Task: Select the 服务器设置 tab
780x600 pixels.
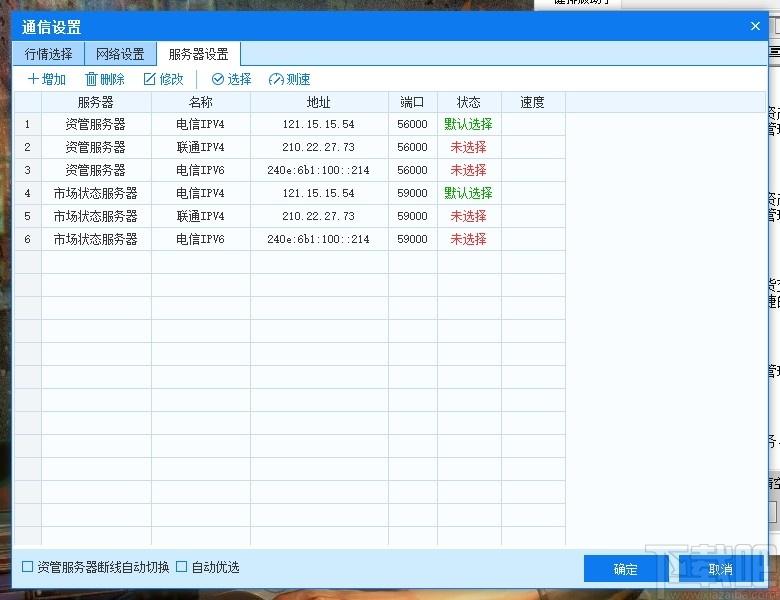Action: point(198,54)
